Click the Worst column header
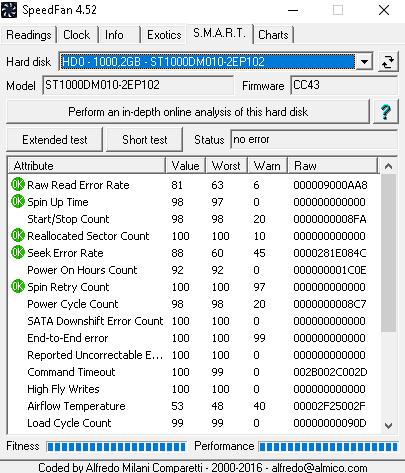Image resolution: width=405 pixels, height=473 pixels. (x=226, y=166)
